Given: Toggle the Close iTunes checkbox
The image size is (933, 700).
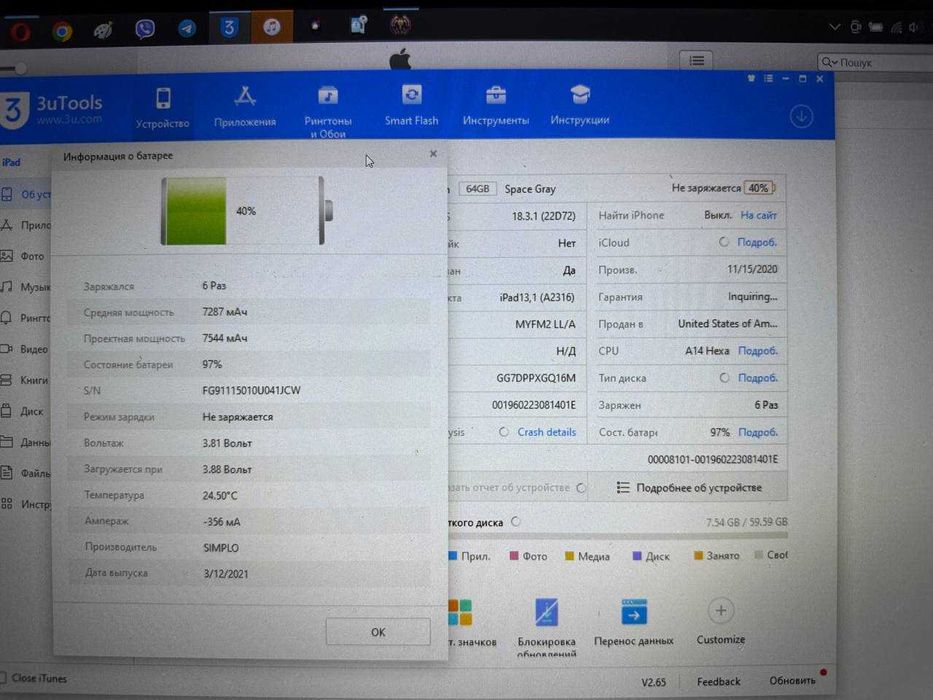Looking at the screenshot, I should click(x=4, y=678).
